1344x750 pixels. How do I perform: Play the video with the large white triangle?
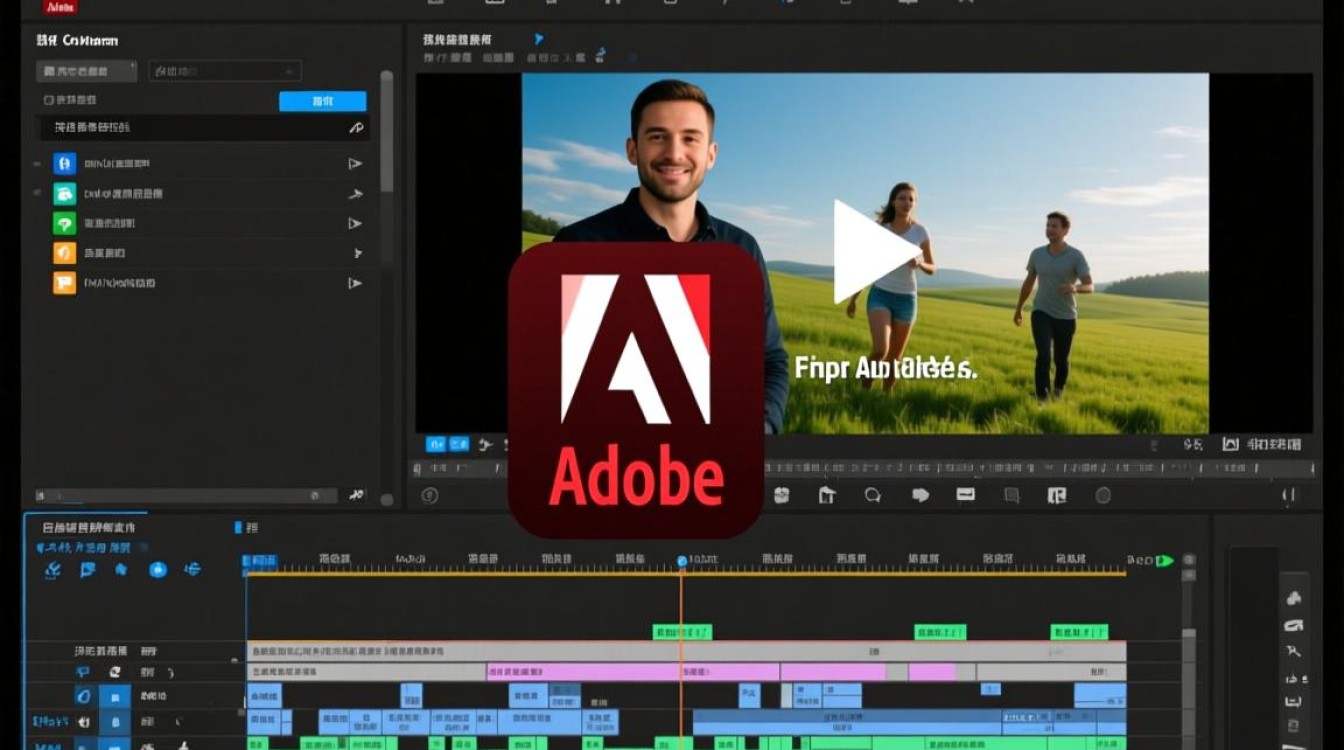(875, 251)
